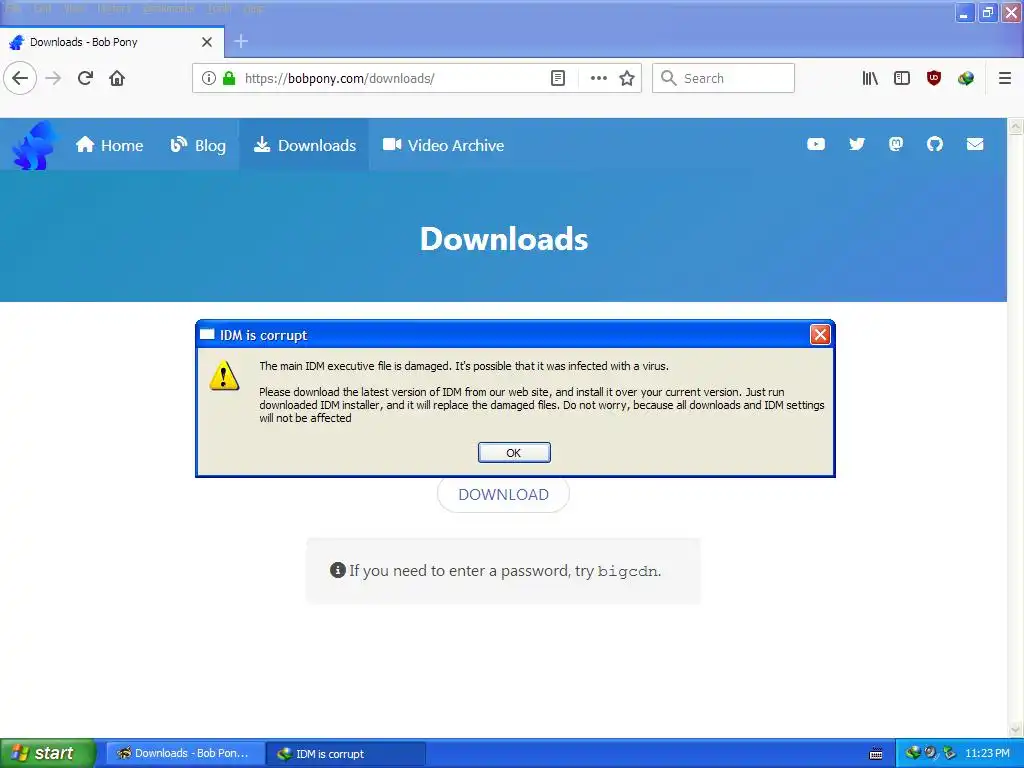Screen dimensions: 1024x768
Task: Open a new browser tab
Action: [x=241, y=41]
